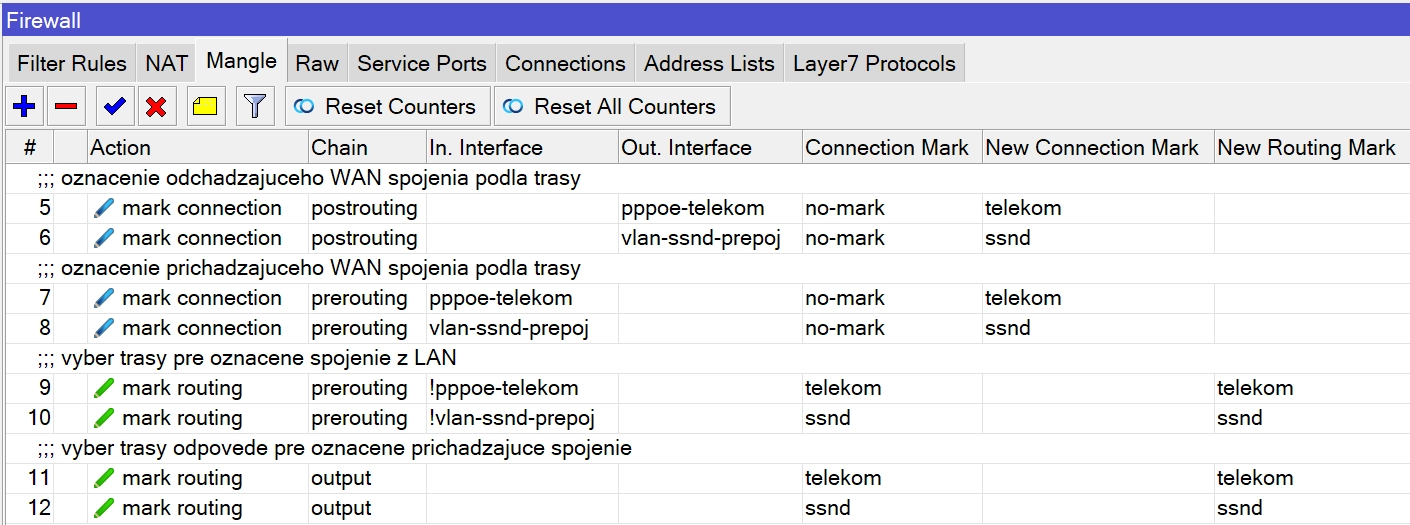The height and width of the screenshot is (525, 1410).
Task: Click pencil icon of rule 5
Action: click(104, 208)
